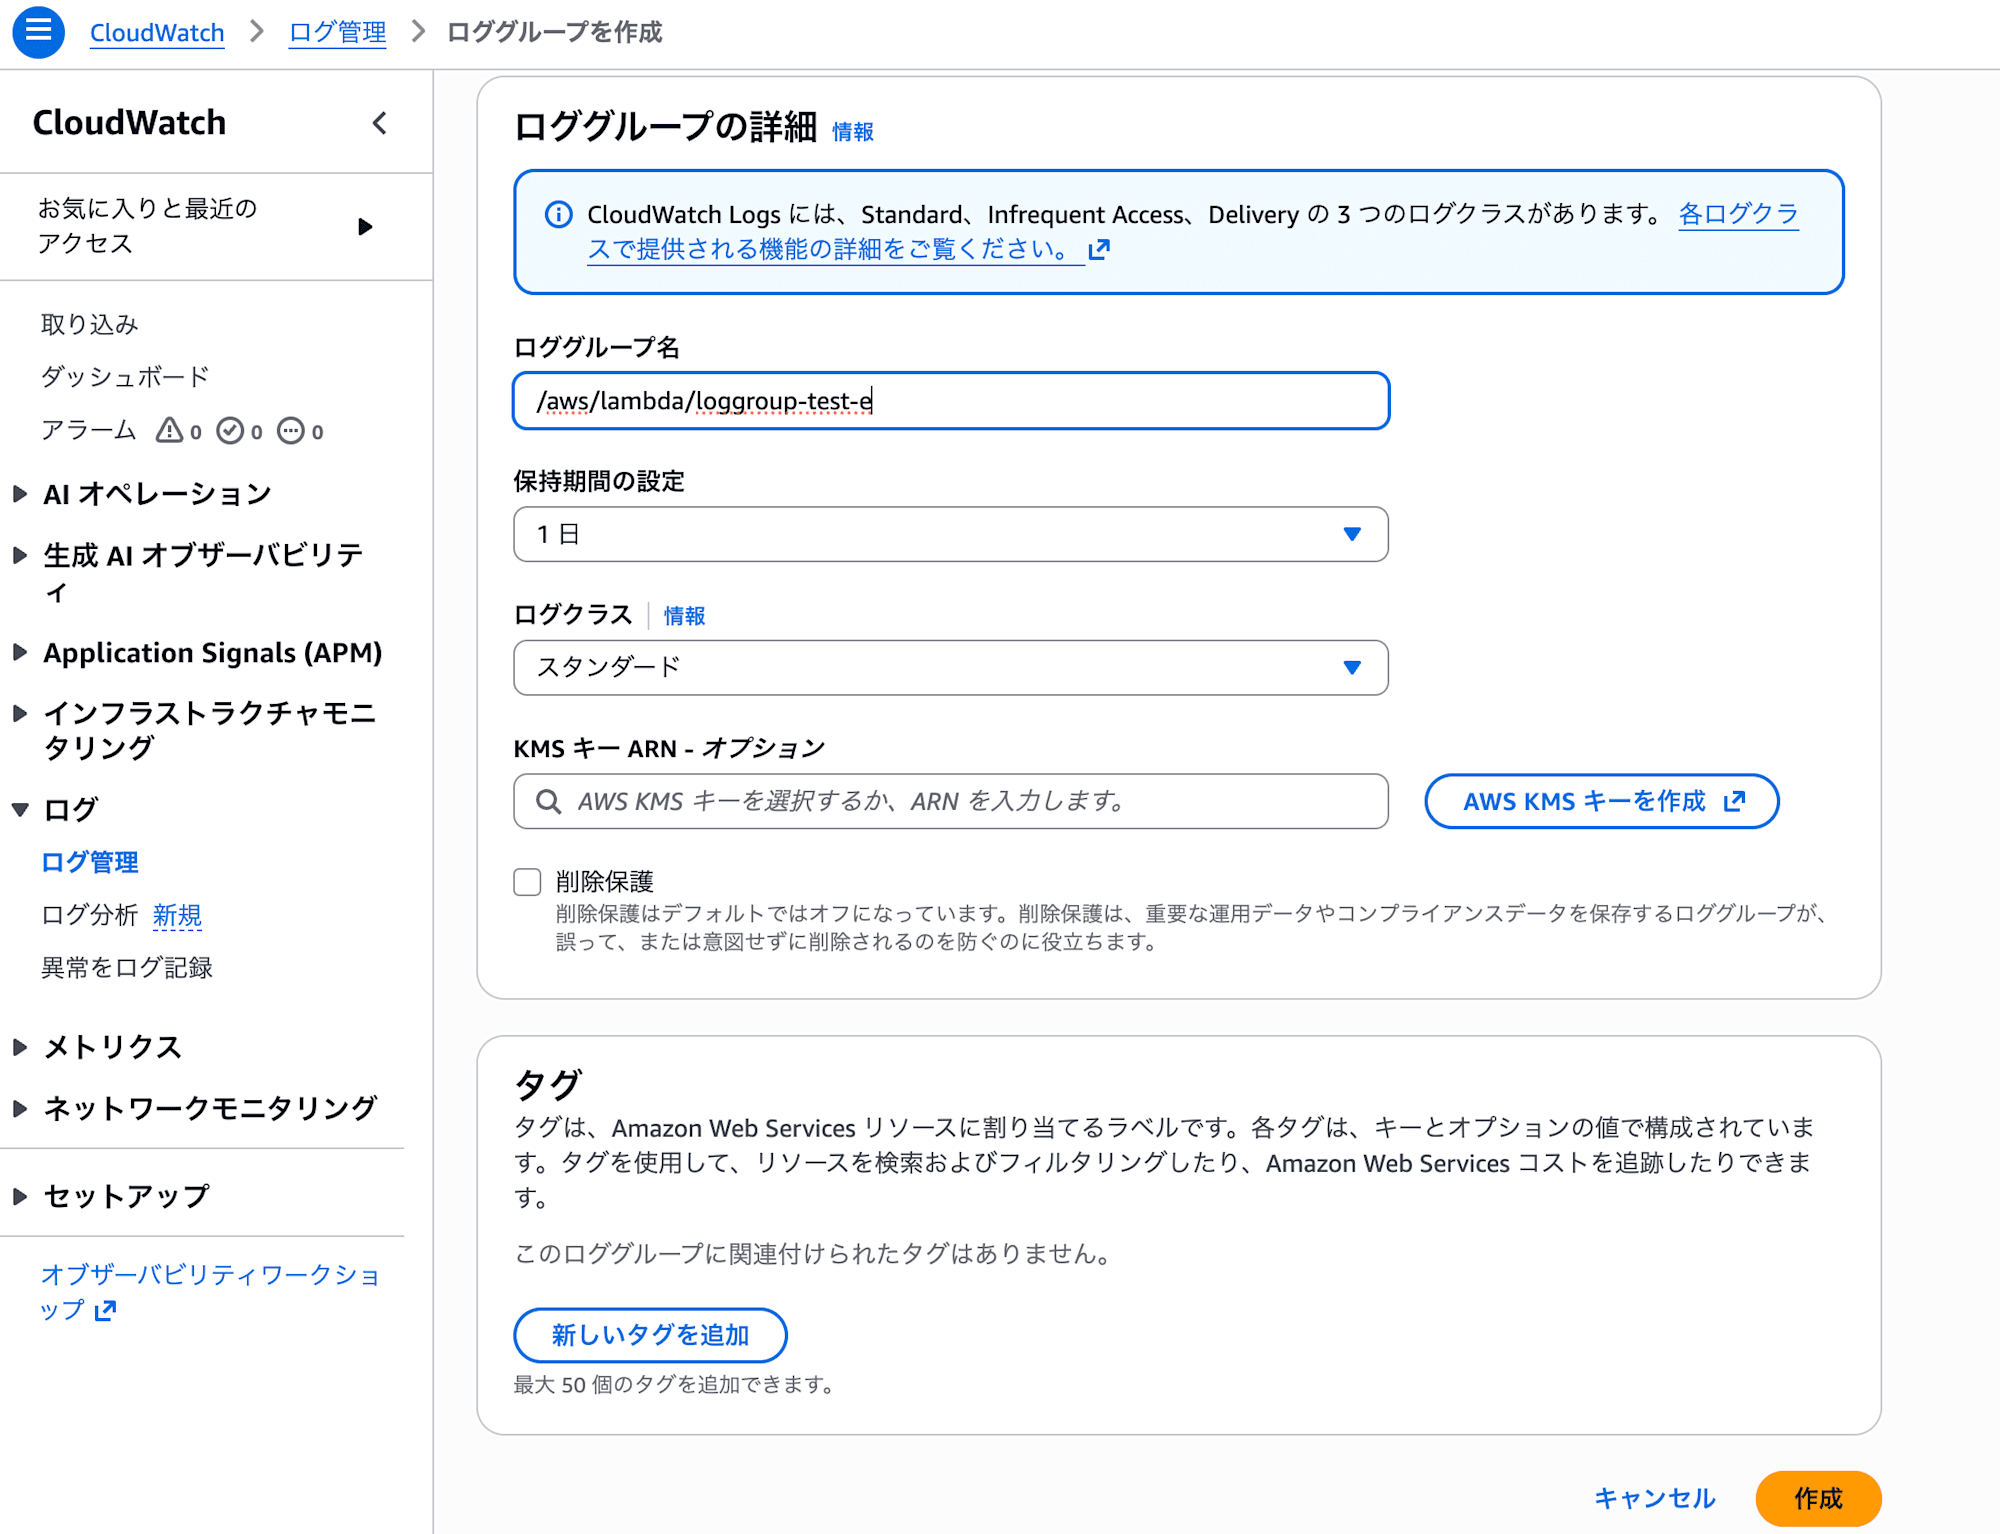Viewport: 2000px width, 1534px height.
Task: Click the KMS キー ARN search field
Action: [x=950, y=801]
